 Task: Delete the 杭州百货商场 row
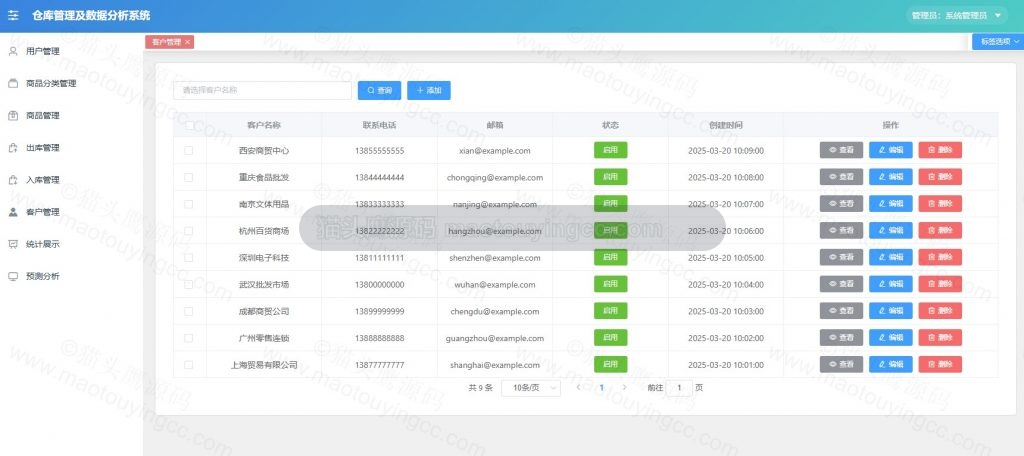940,230
